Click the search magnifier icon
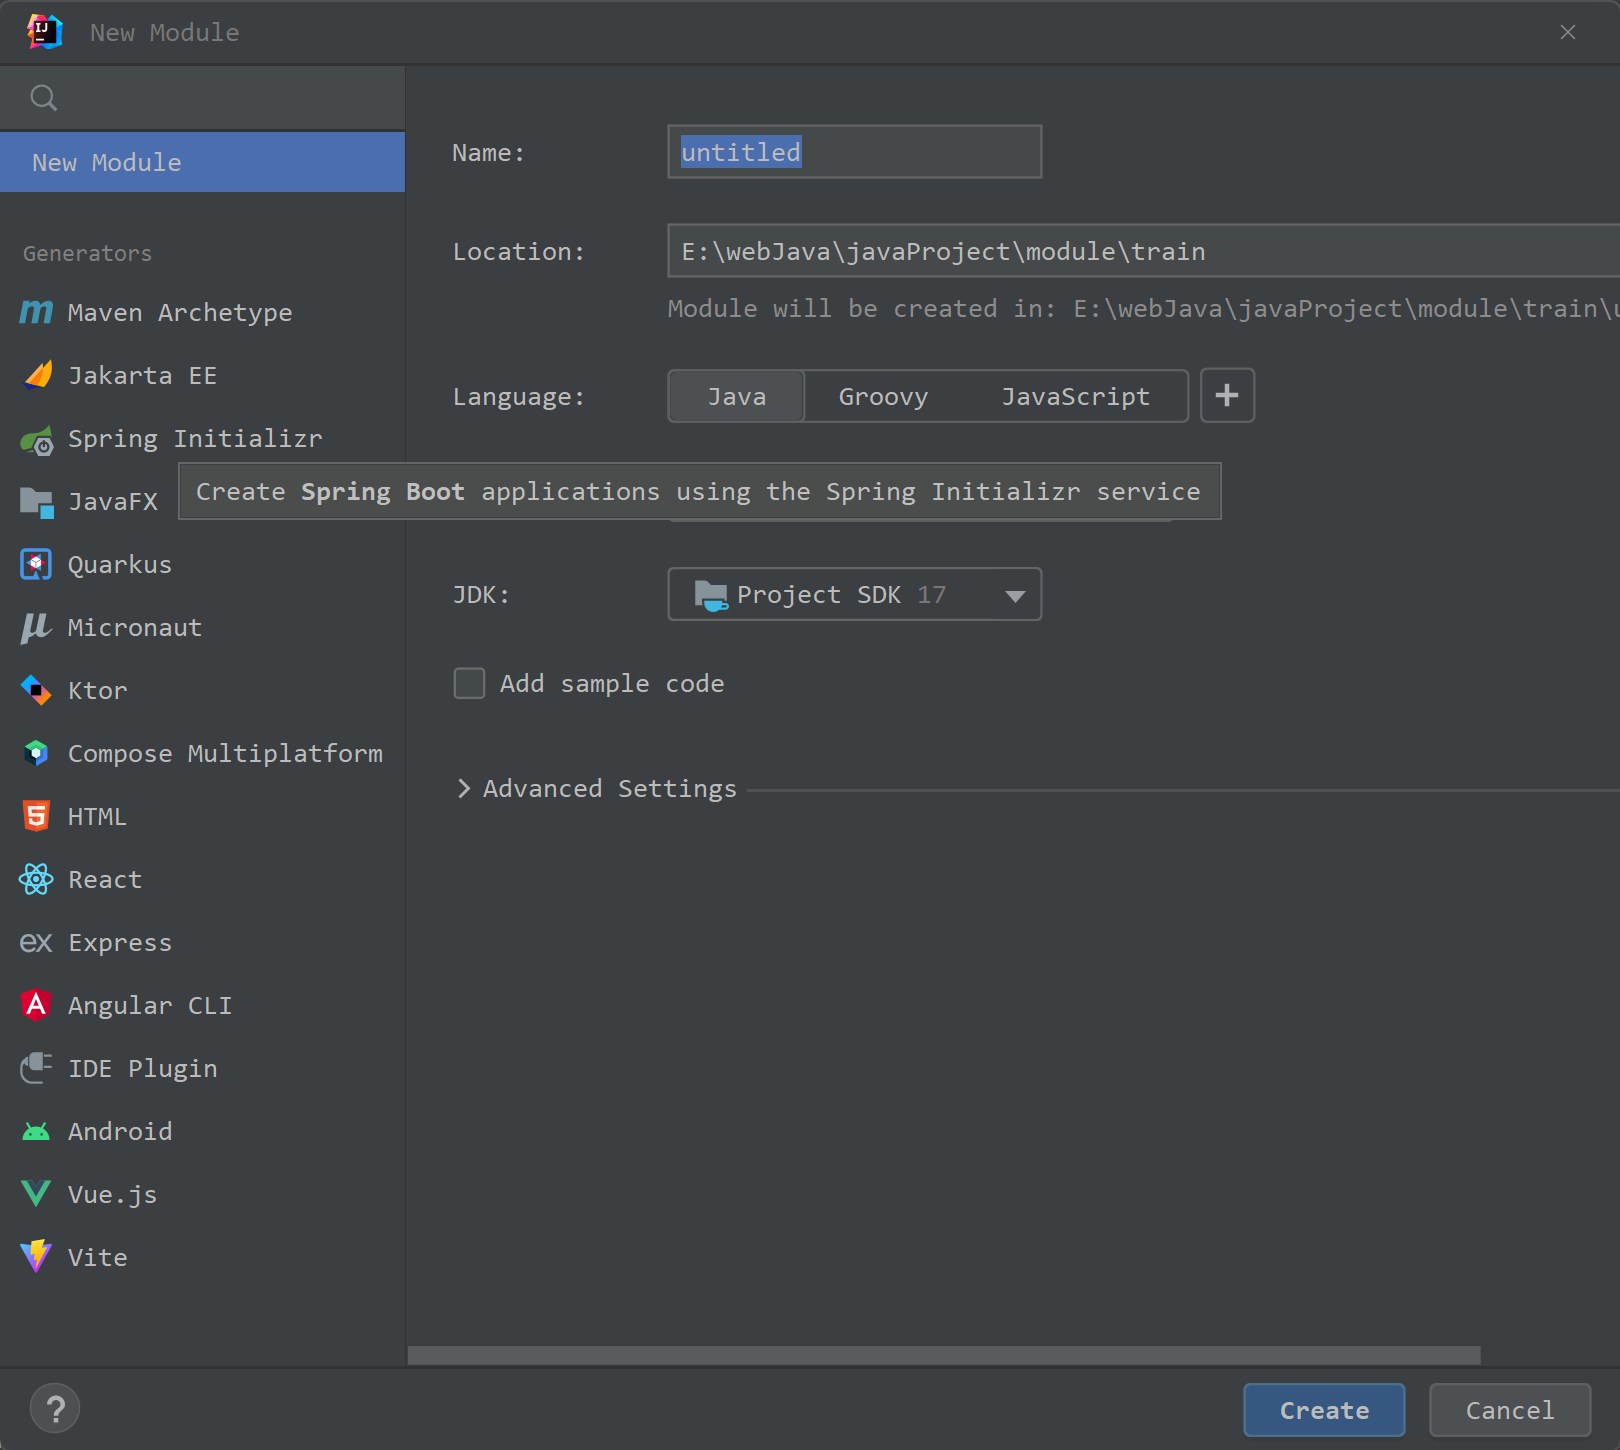The width and height of the screenshot is (1620, 1450). 44,98
